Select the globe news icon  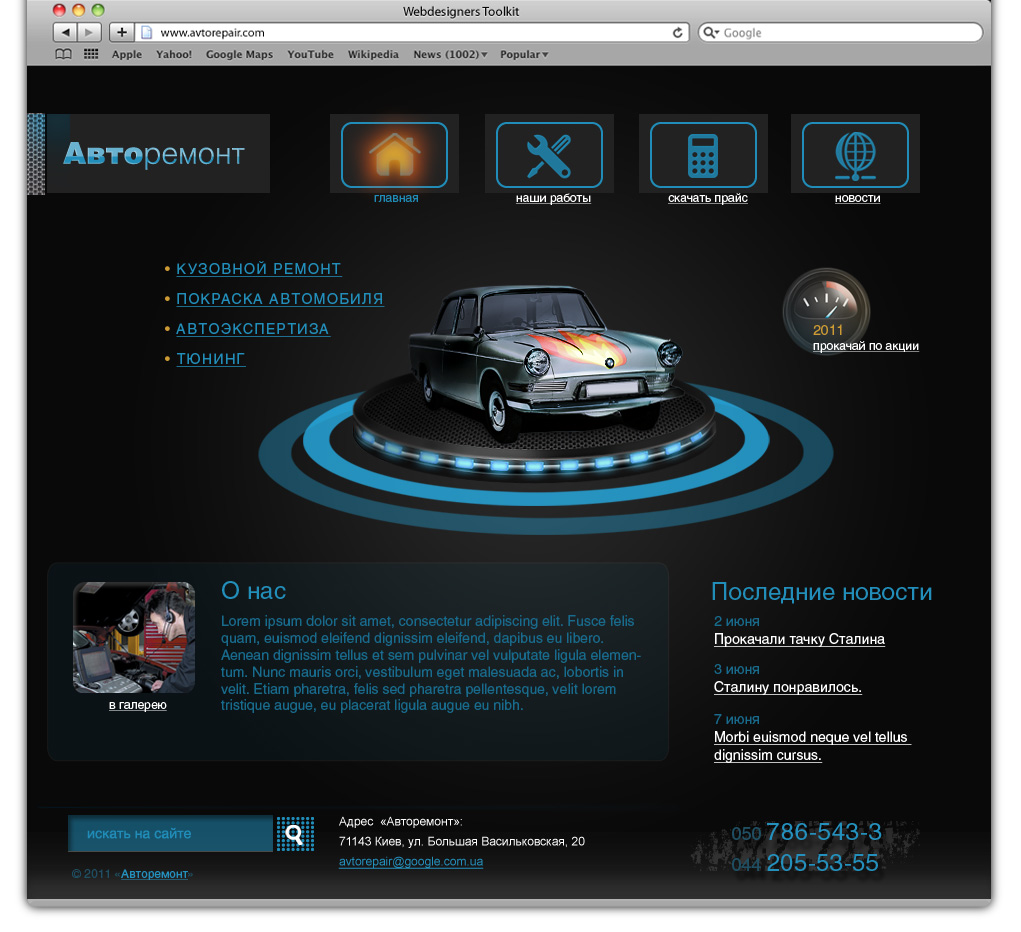[x=855, y=155]
